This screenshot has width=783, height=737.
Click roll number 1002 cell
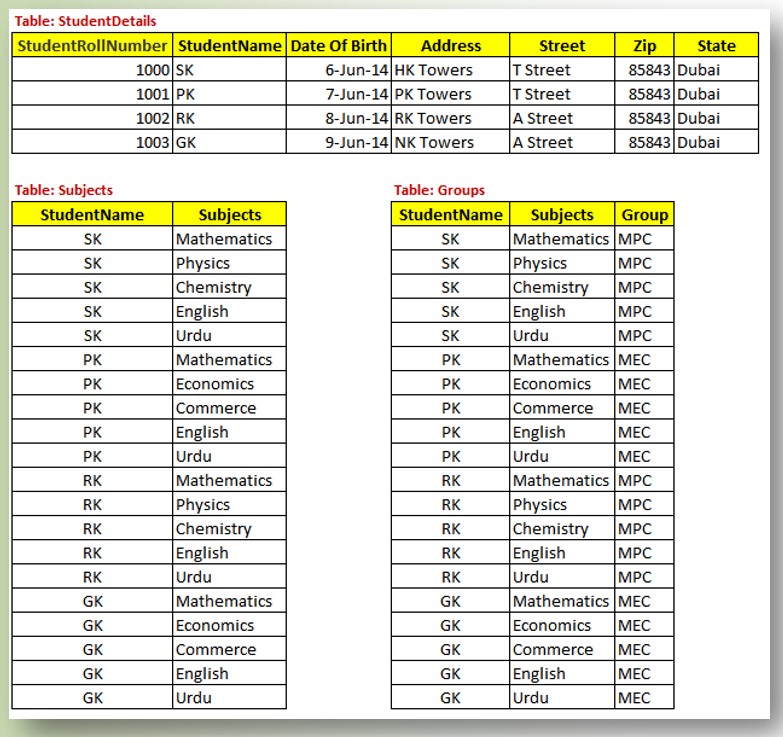[x=92, y=118]
